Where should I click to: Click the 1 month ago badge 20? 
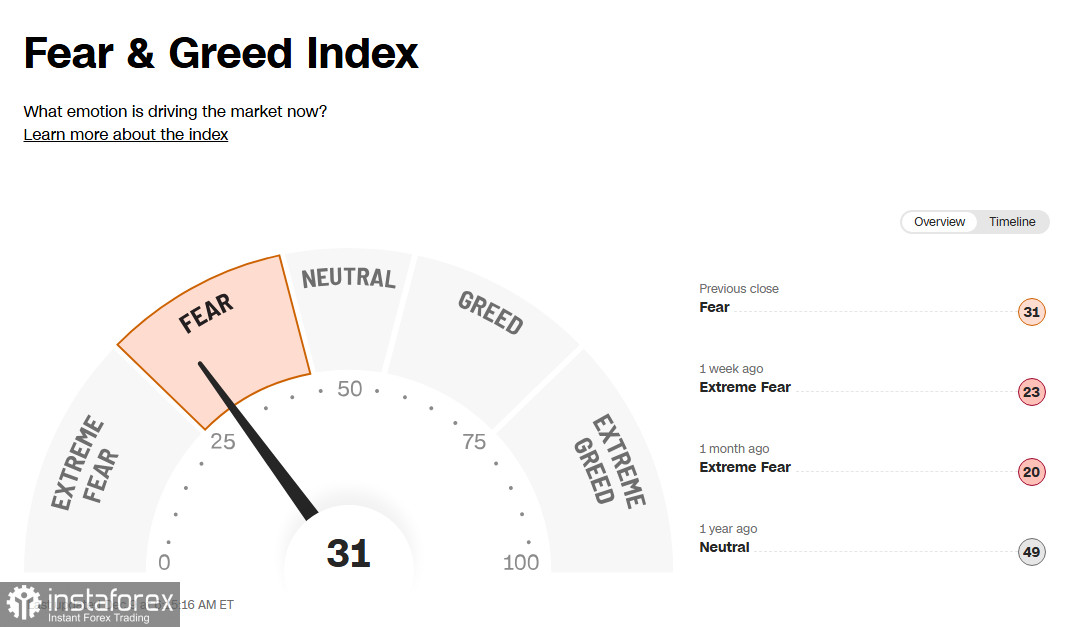click(1031, 472)
